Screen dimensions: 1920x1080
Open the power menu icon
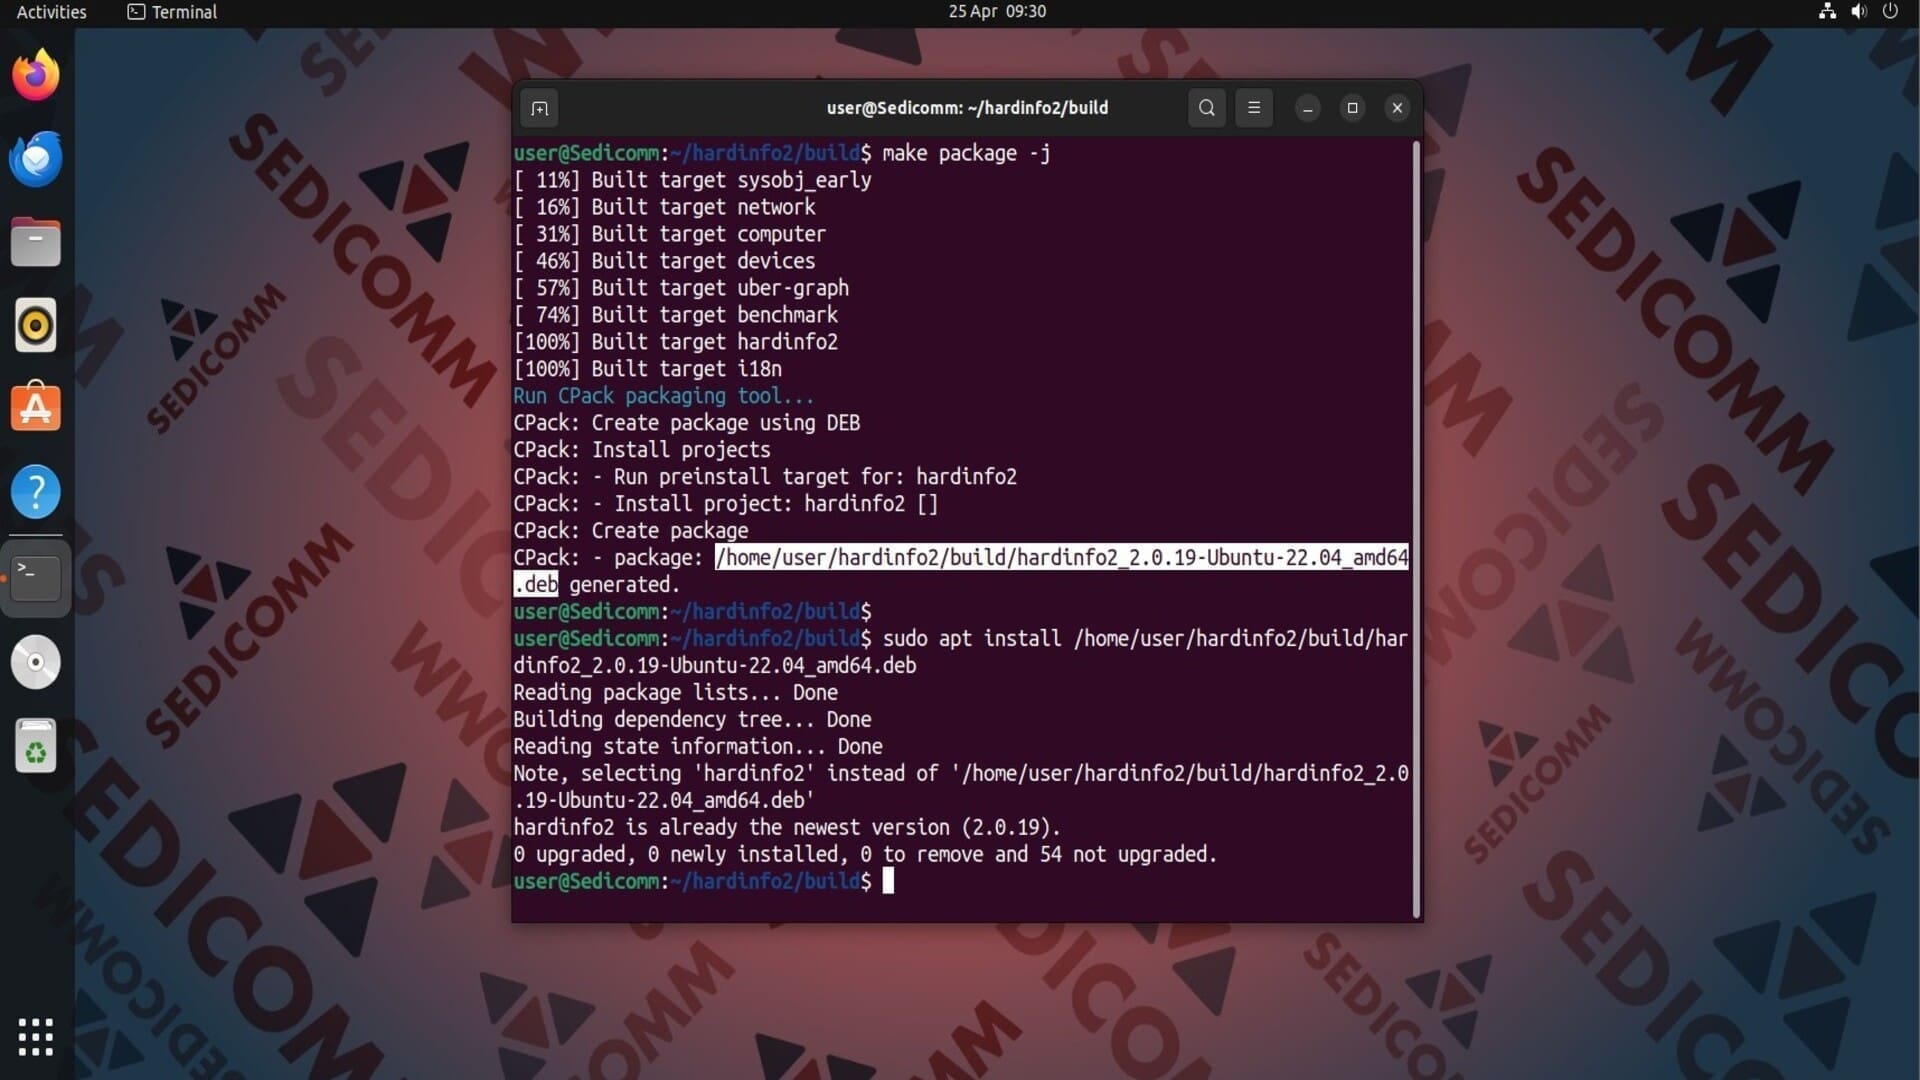point(1890,12)
